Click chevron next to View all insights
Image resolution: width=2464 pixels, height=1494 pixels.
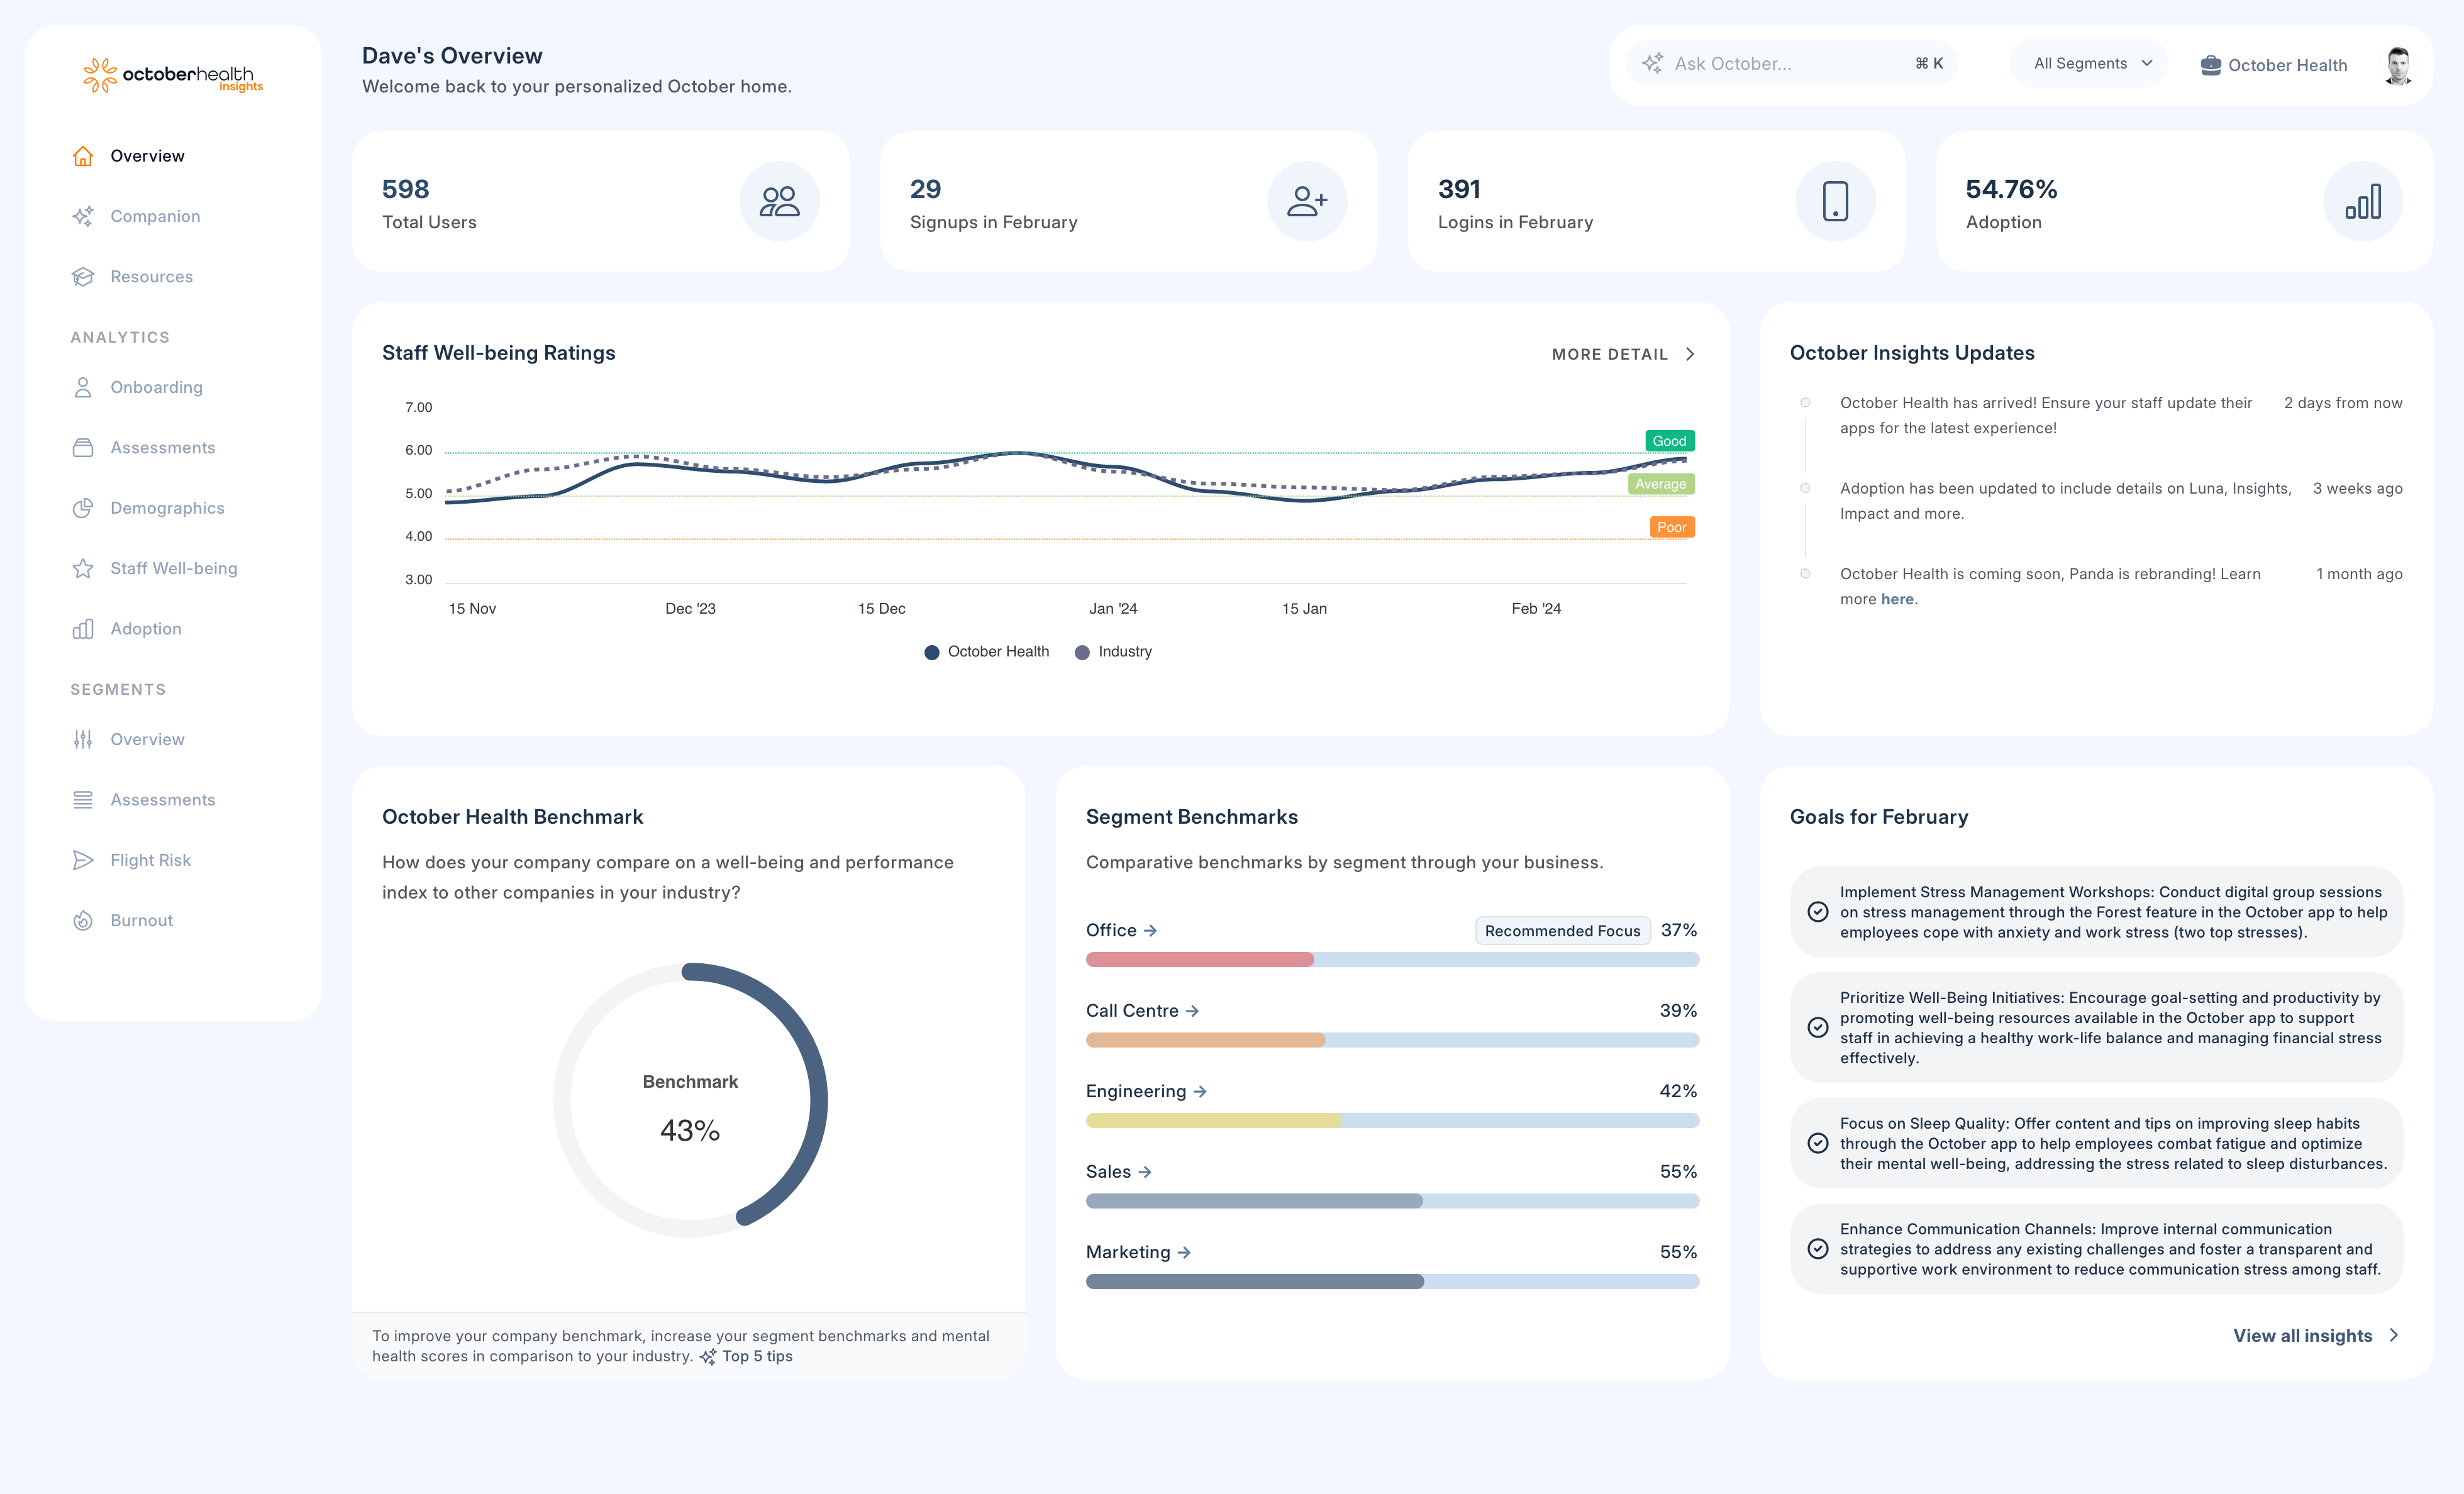[2394, 1335]
